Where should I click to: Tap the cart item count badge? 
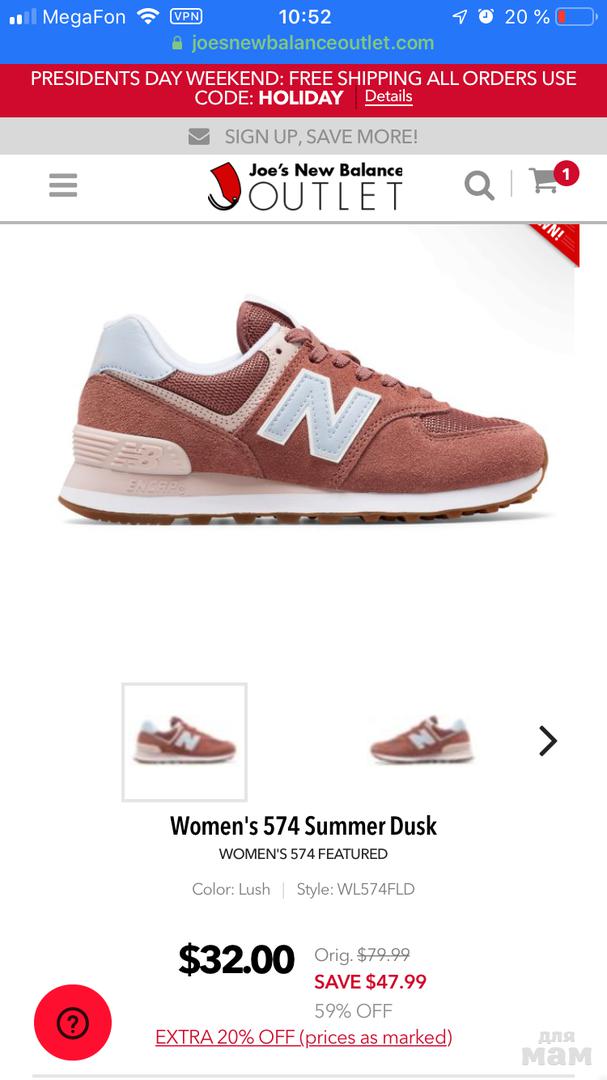(x=566, y=174)
